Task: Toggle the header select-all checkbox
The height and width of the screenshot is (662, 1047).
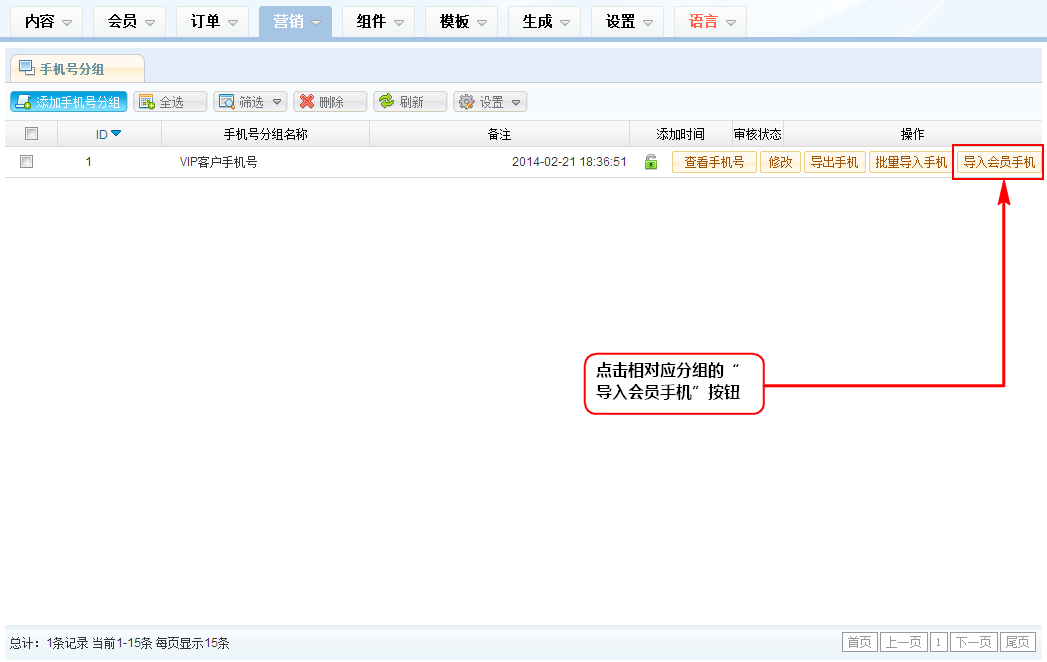Action: [31, 134]
